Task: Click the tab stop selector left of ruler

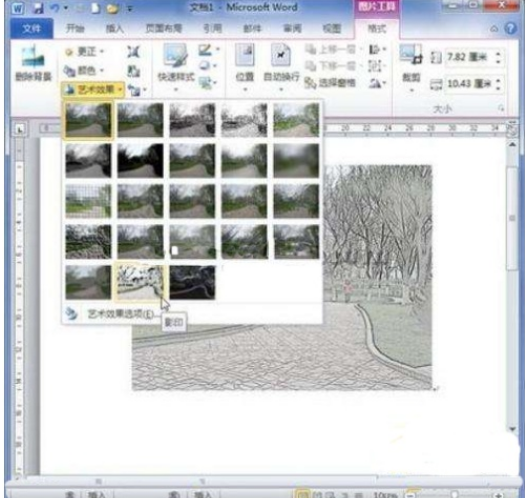Action: pyautogui.click(x=20, y=129)
